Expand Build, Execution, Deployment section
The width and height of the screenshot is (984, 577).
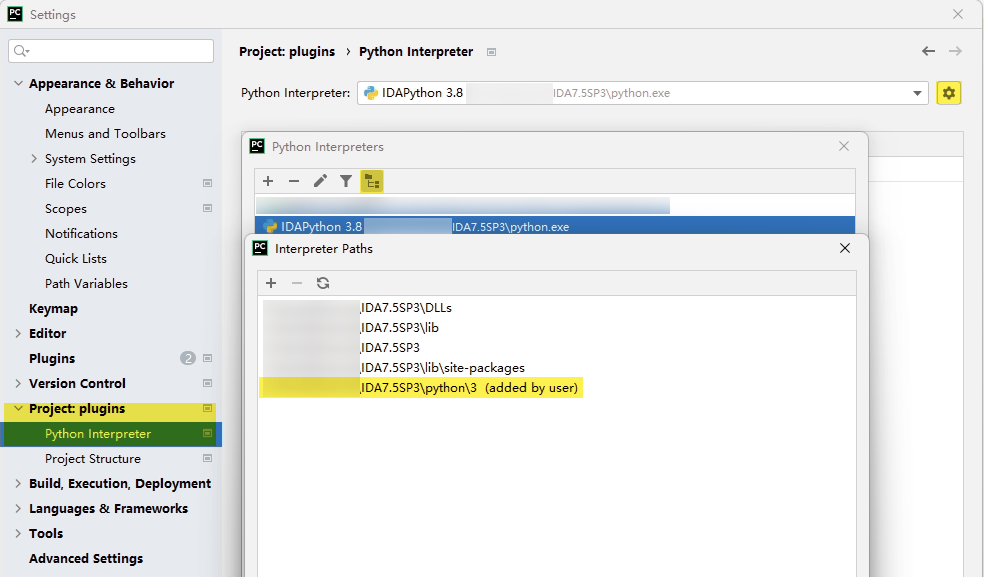pos(18,483)
